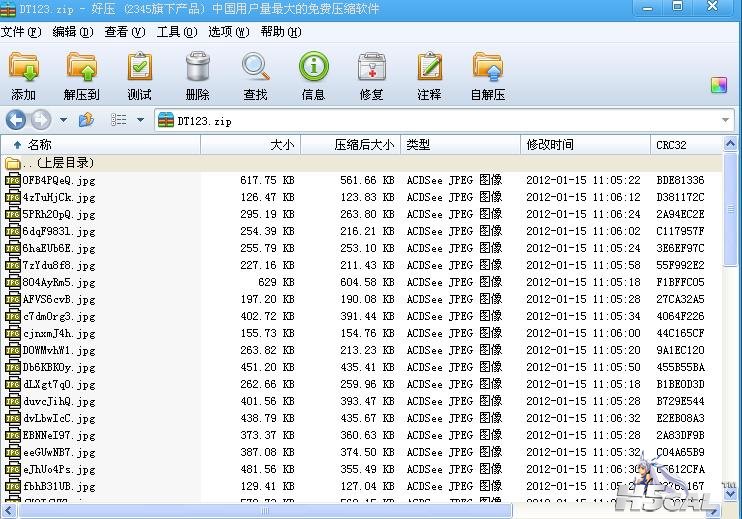Viewport: 742px width, 519px height.
Task: Open the 编辑(E) menu
Action: point(73,32)
